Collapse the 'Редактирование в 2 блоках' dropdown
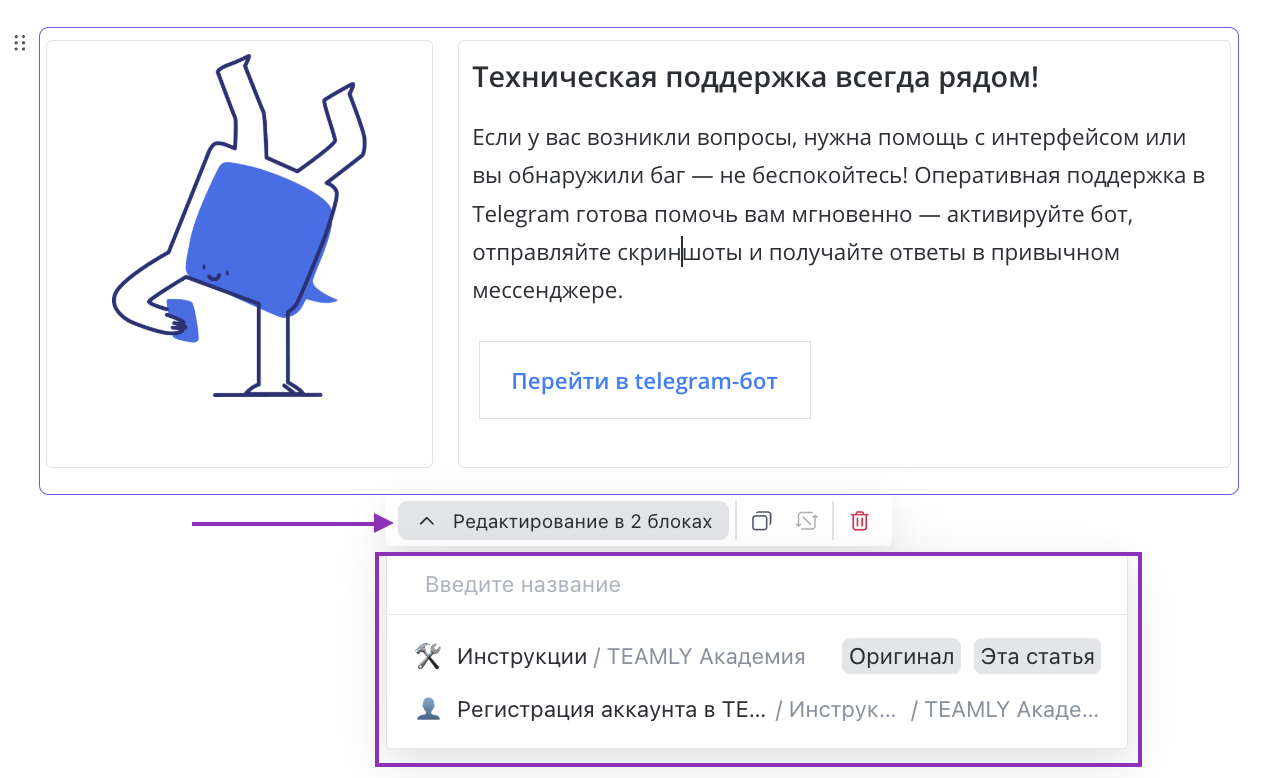The image size is (1282, 778). tap(563, 521)
